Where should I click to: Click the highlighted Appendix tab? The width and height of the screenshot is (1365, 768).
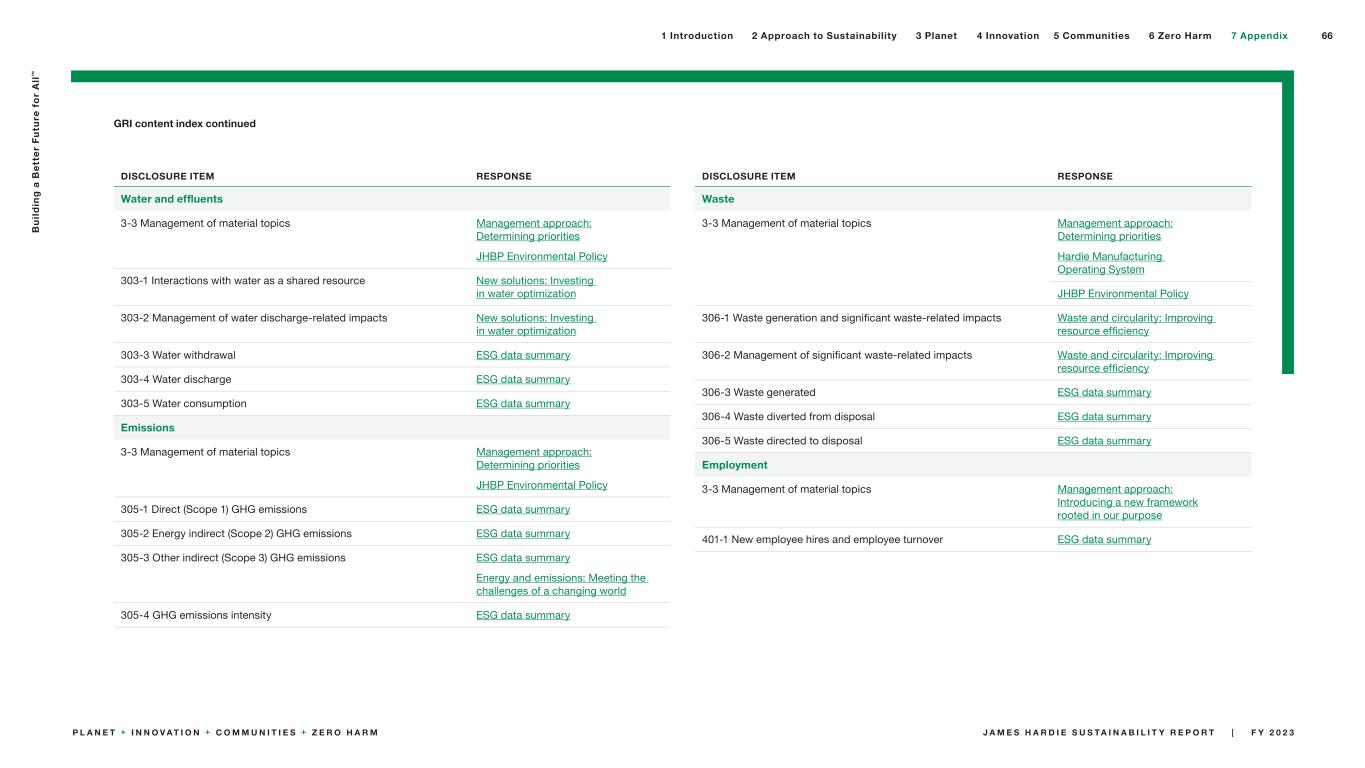1259,36
